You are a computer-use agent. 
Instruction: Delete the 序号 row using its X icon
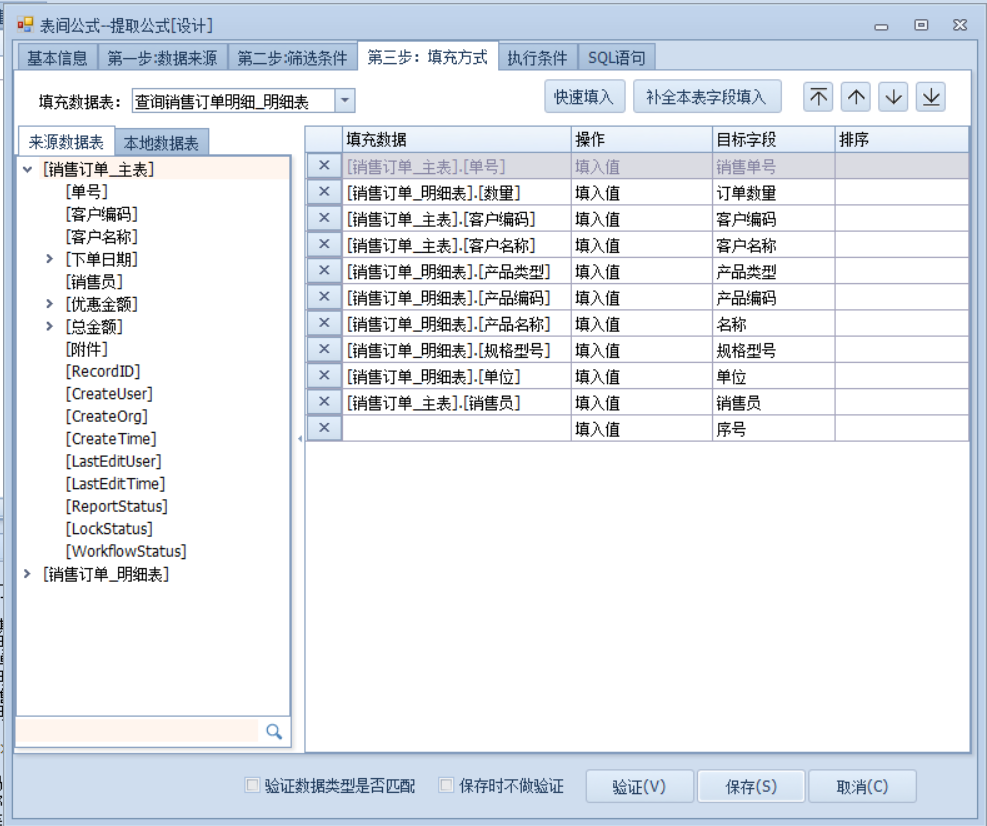click(x=324, y=428)
